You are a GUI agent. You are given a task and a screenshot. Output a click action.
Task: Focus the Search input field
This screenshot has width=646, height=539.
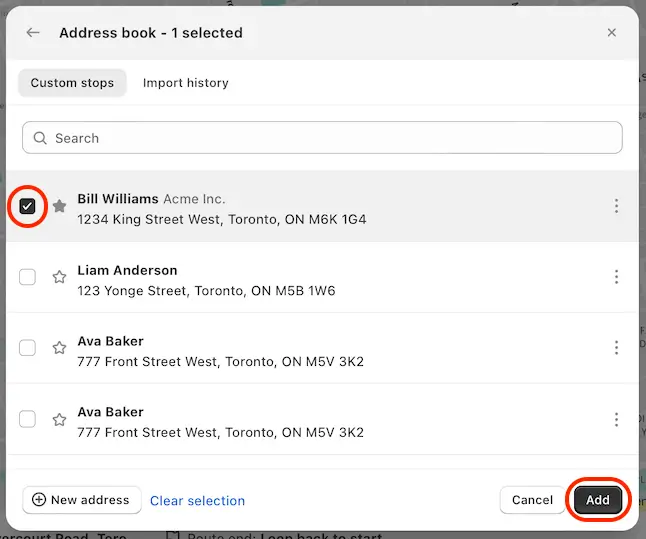tap(322, 138)
